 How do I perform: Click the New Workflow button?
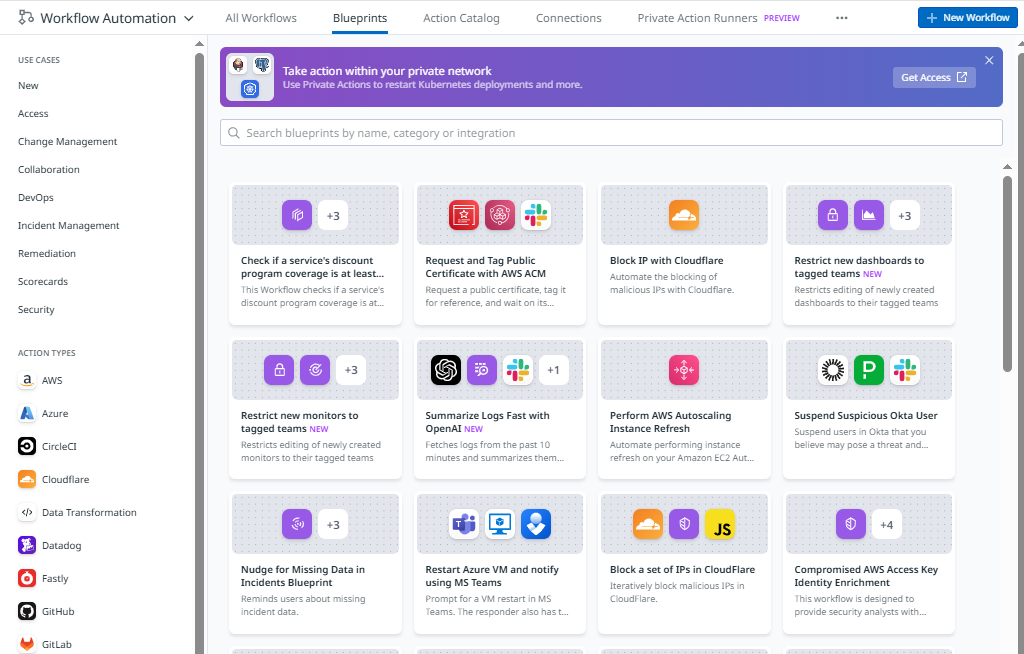tap(967, 18)
